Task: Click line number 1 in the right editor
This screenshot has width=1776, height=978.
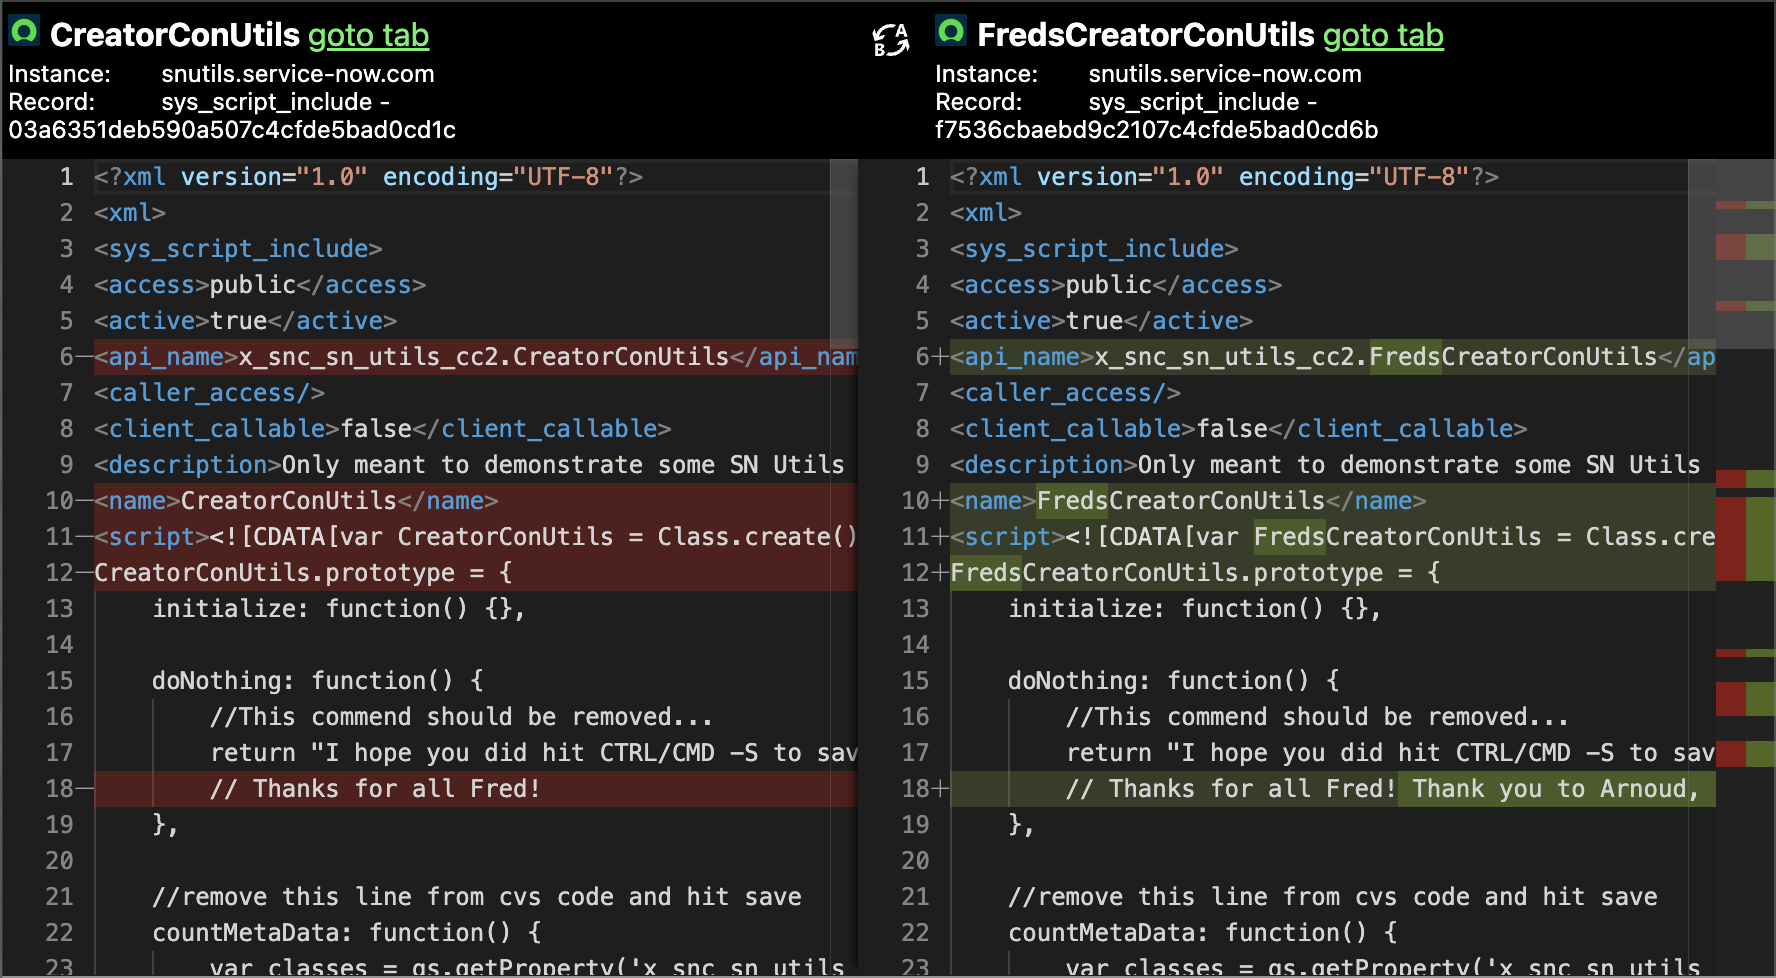Action: tap(922, 177)
